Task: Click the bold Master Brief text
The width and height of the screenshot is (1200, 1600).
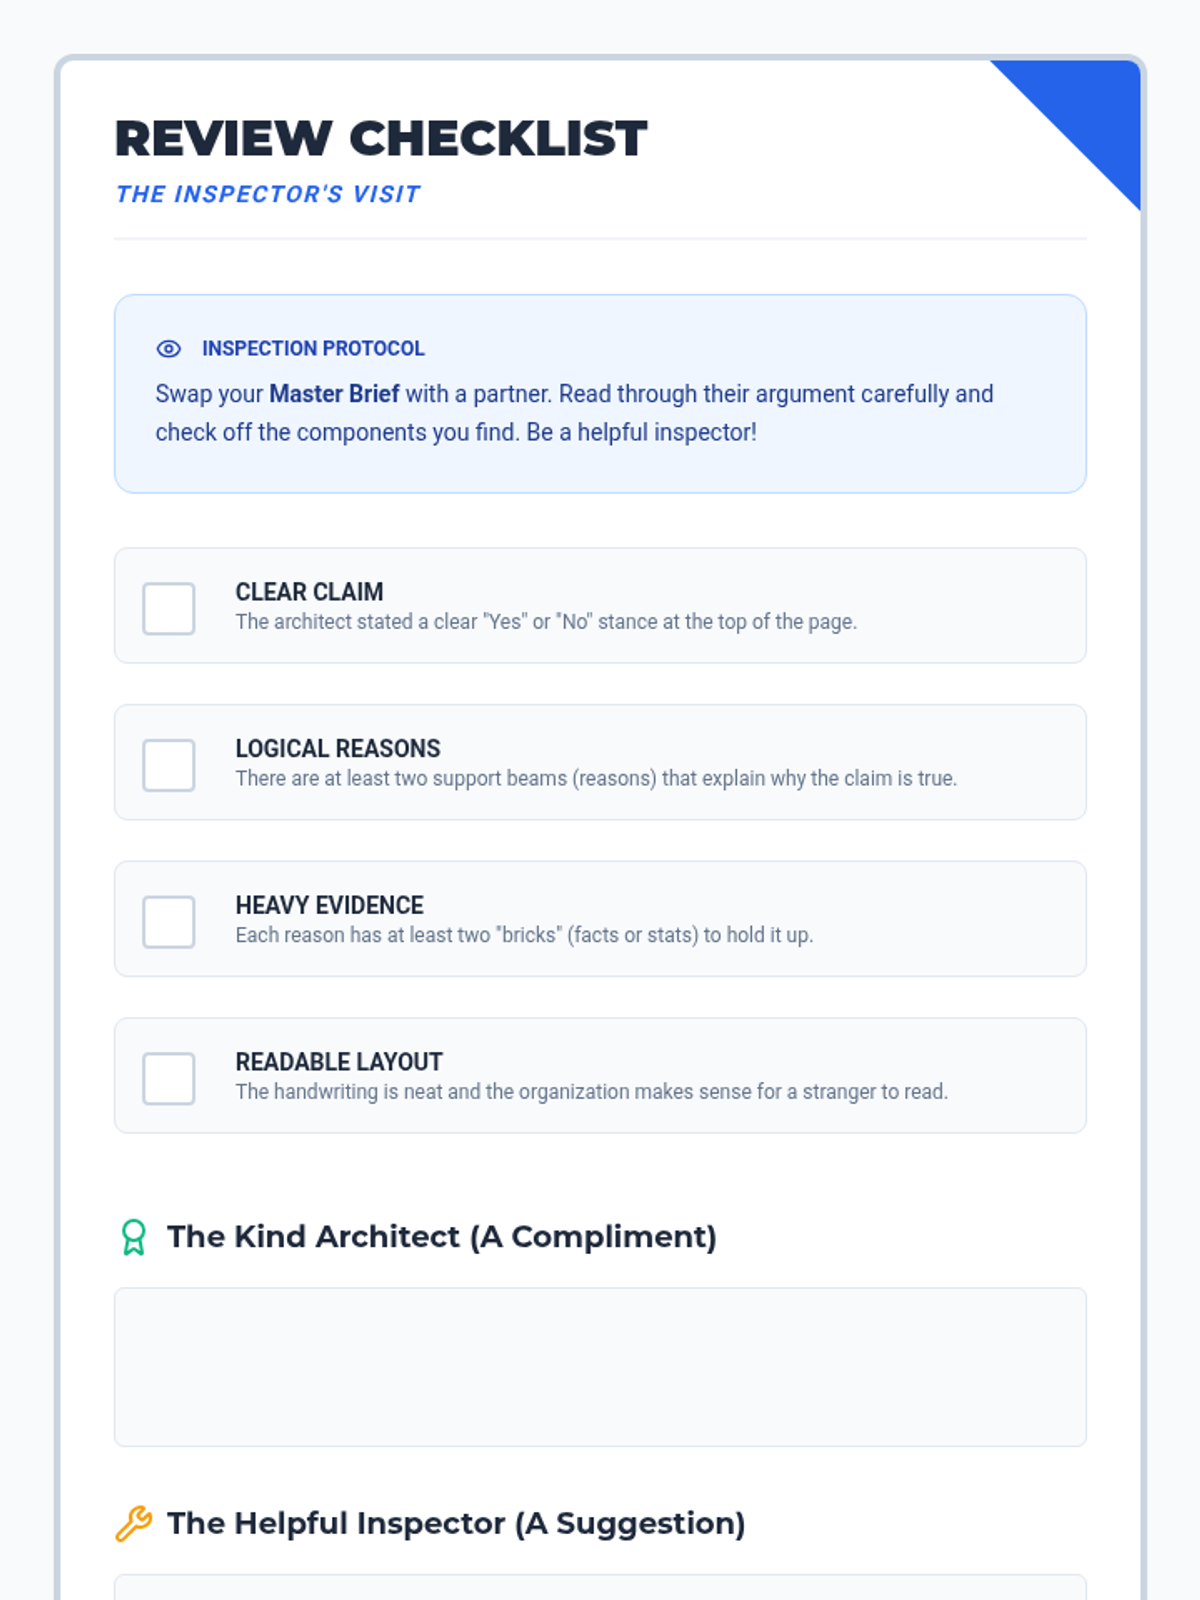Action: click(x=334, y=394)
